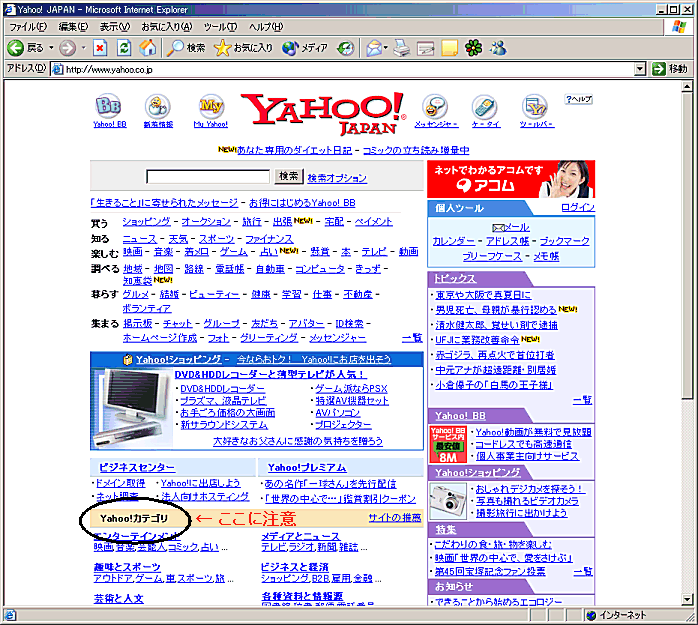Open the 編集(E) menu

point(73,27)
